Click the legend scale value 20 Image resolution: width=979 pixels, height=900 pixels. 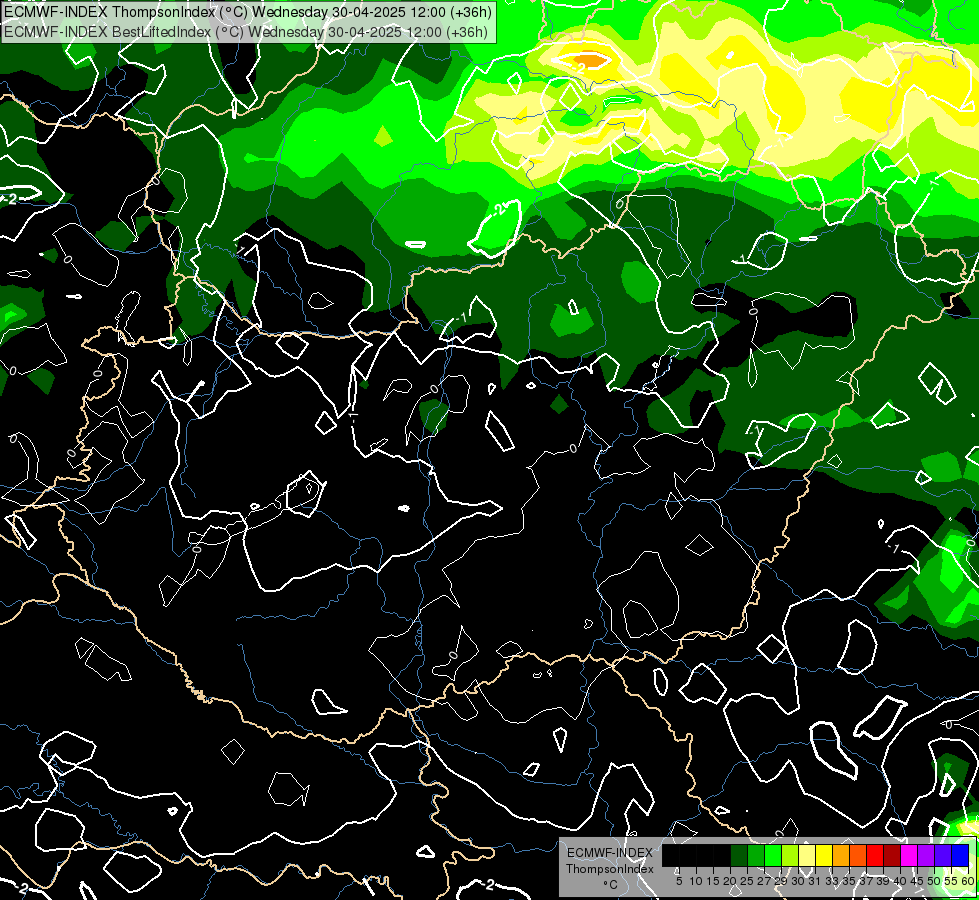click(731, 881)
